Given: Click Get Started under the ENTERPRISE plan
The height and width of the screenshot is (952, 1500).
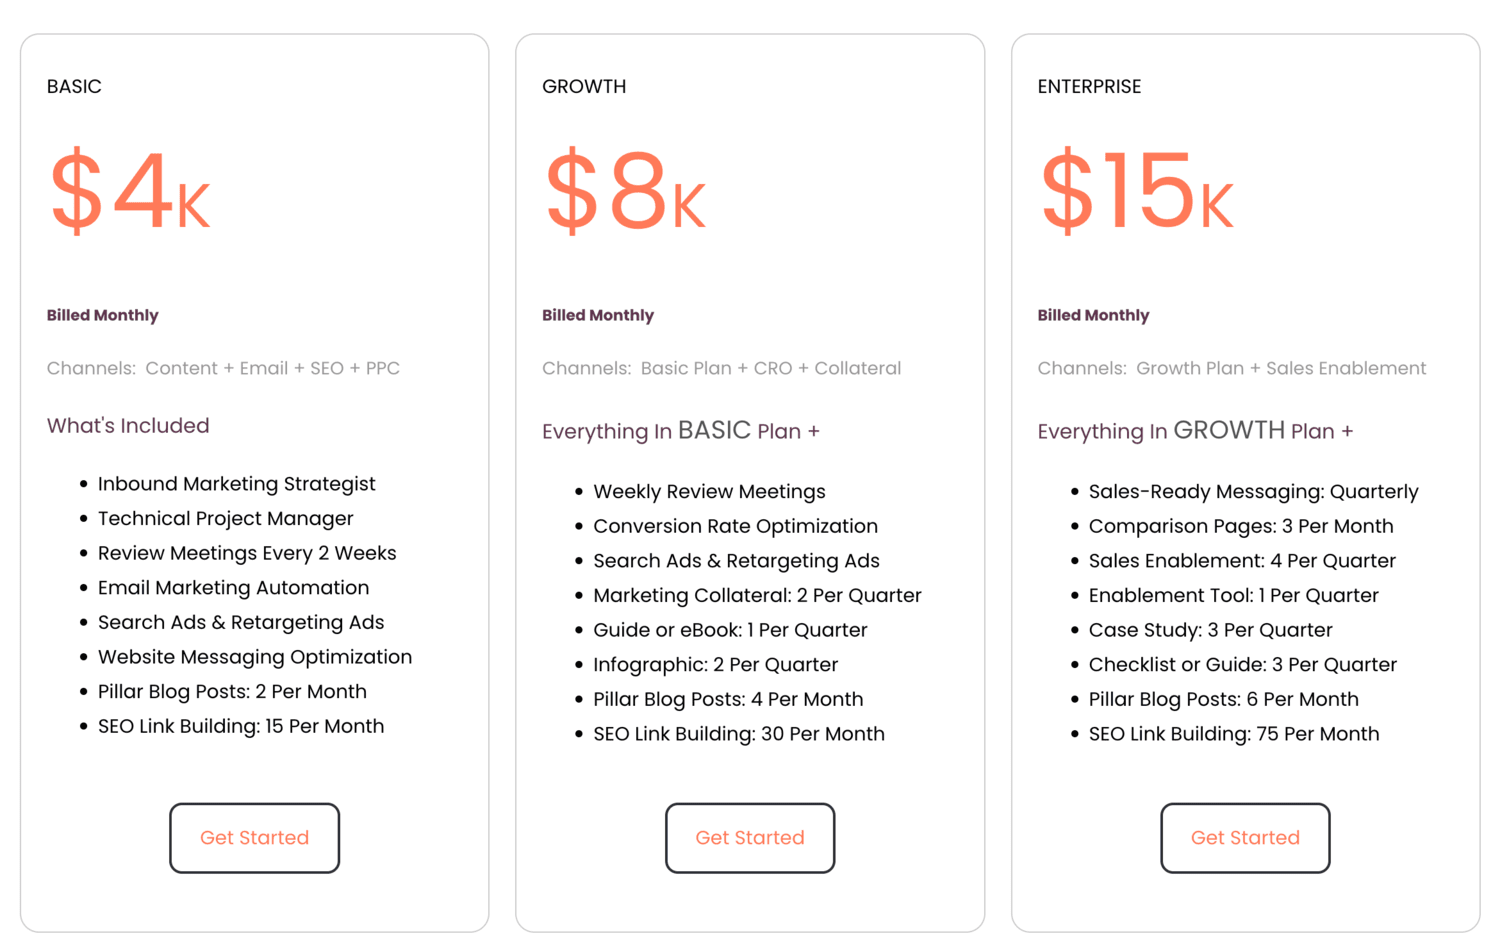Looking at the screenshot, I should [1244, 838].
